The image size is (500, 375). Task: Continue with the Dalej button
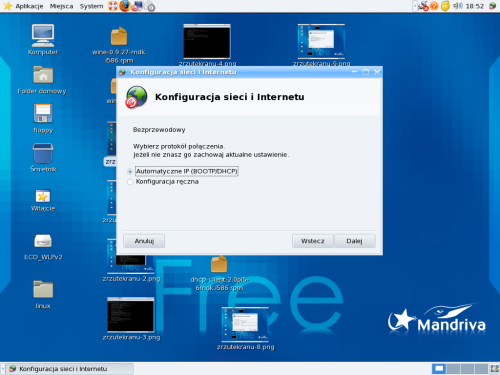click(x=354, y=241)
